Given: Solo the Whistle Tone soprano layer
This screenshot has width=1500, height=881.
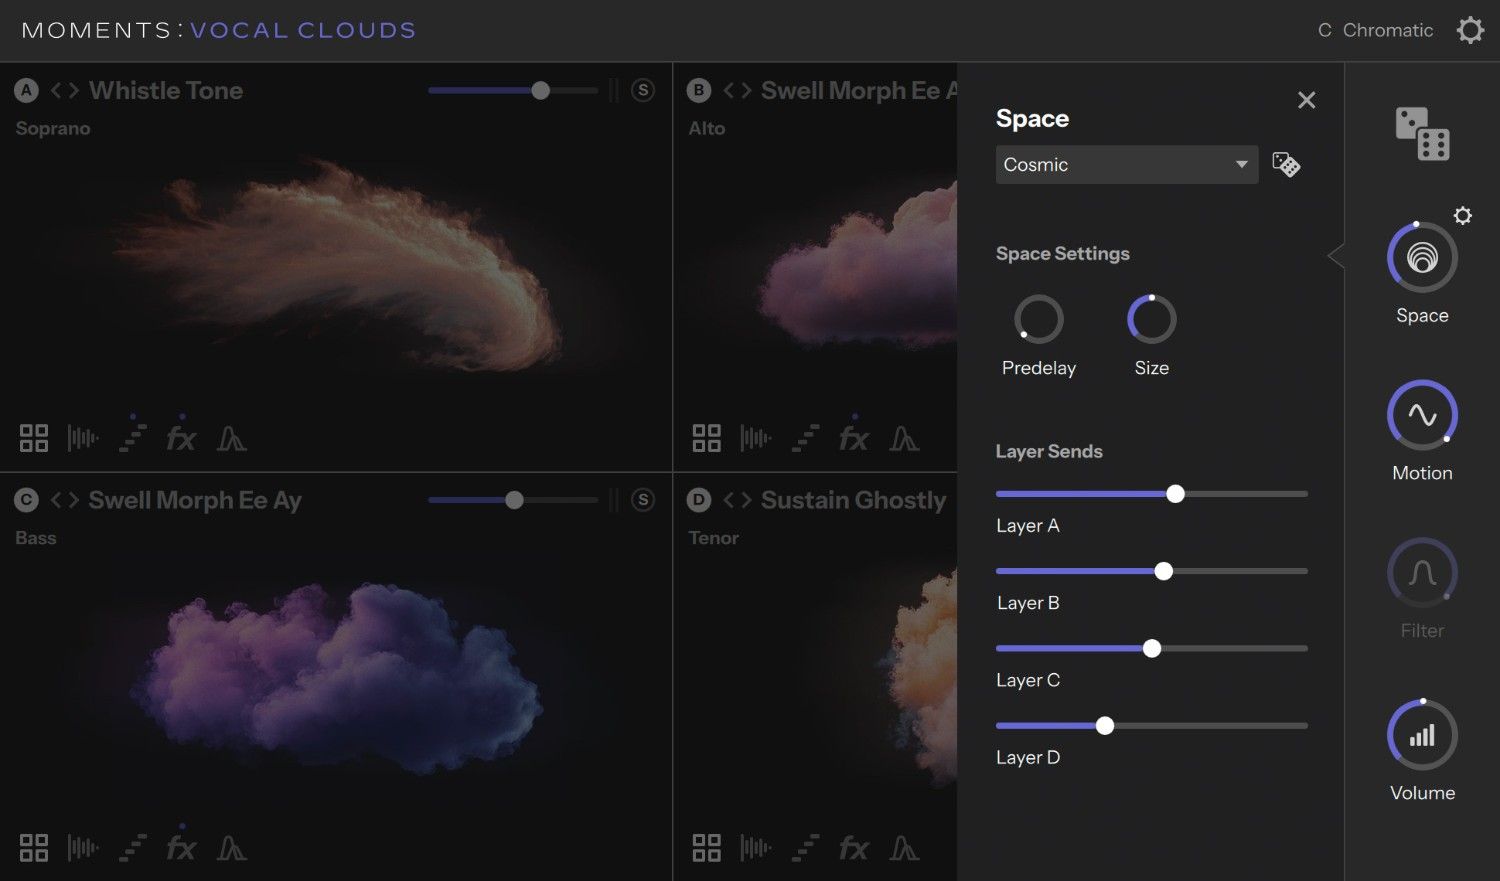Looking at the screenshot, I should point(643,90).
